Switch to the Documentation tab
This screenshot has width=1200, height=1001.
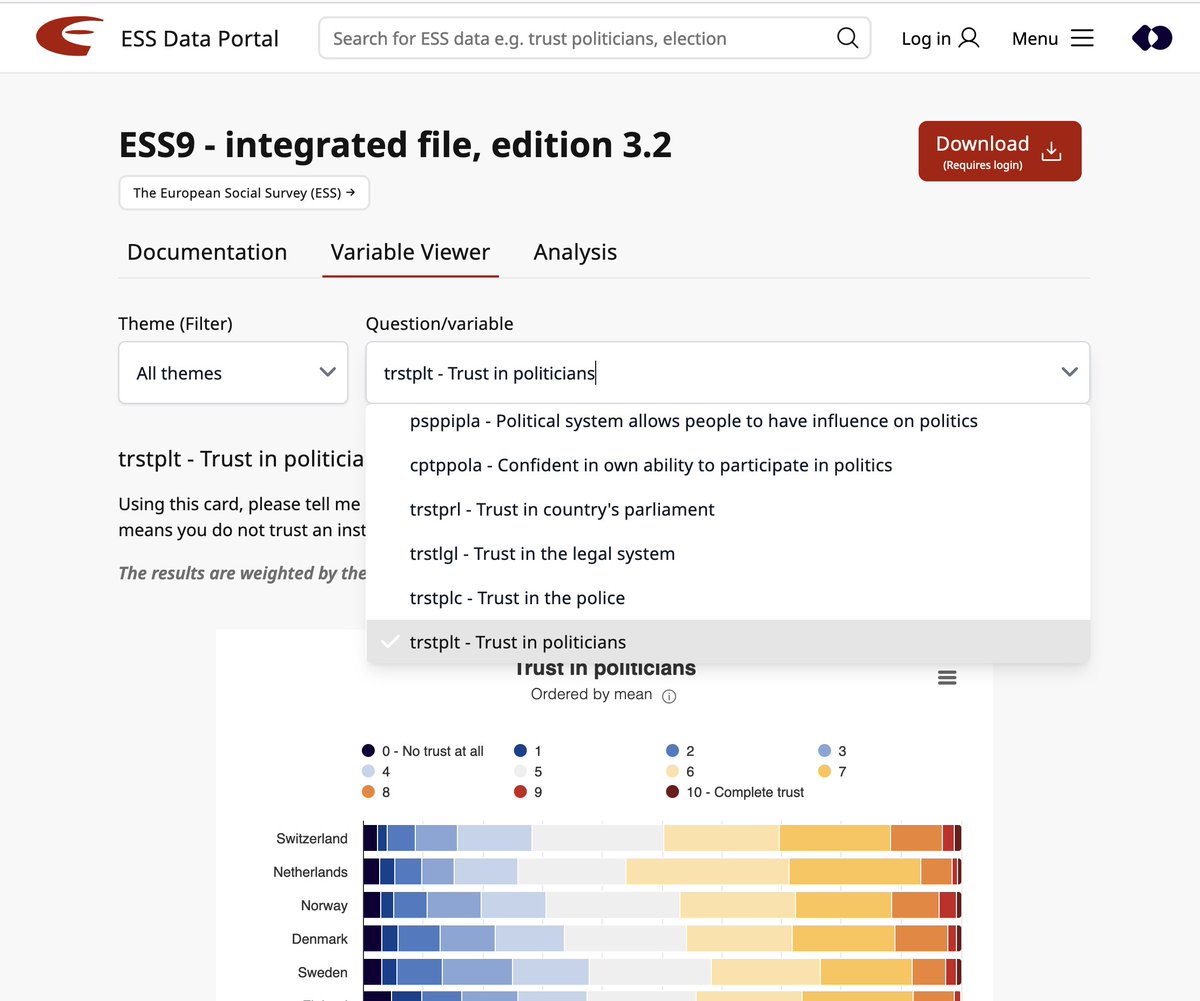207,252
